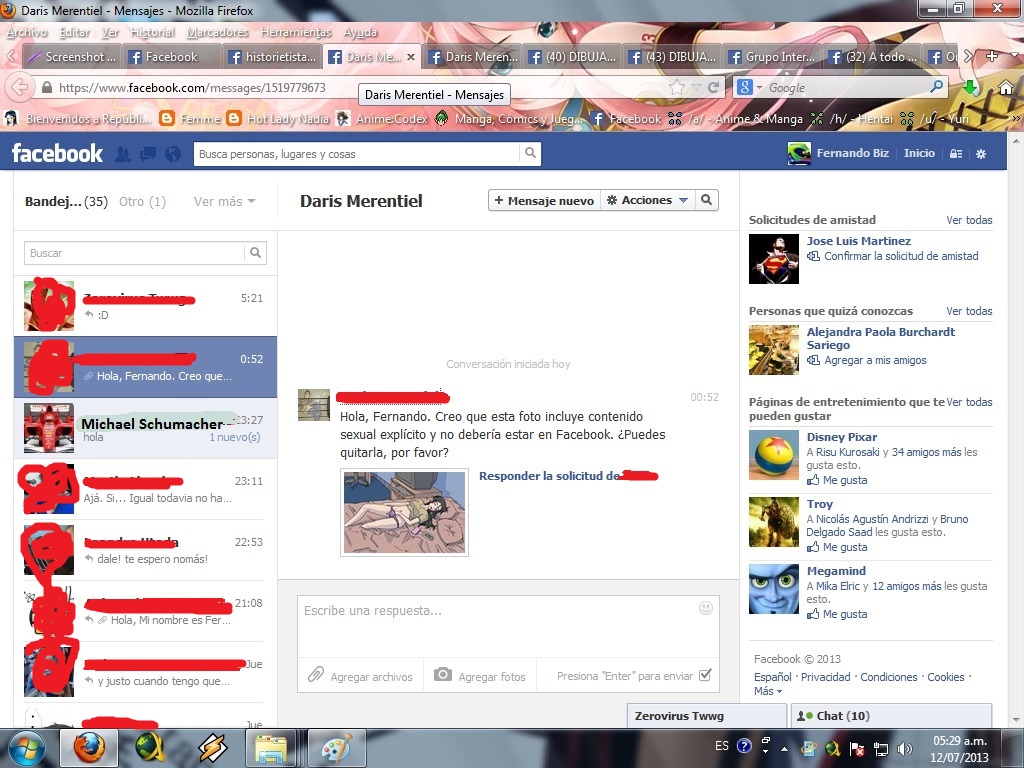Click Agregar archivos button

360,677
